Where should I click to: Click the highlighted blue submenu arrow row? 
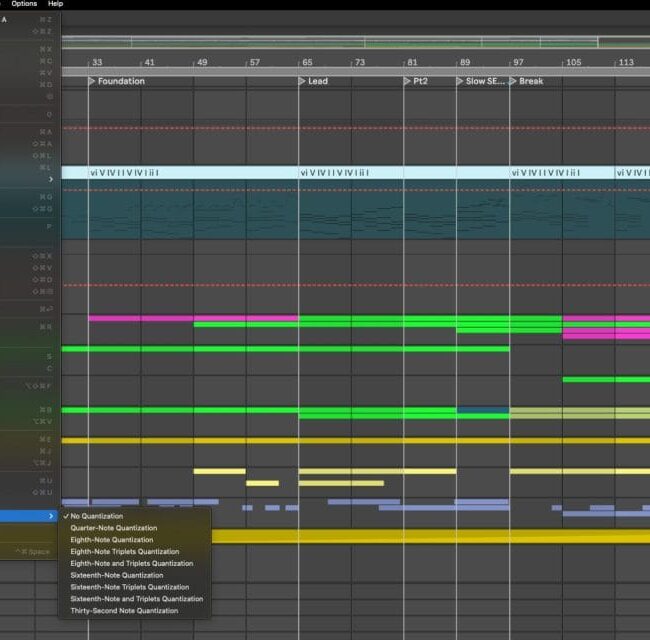click(30, 516)
